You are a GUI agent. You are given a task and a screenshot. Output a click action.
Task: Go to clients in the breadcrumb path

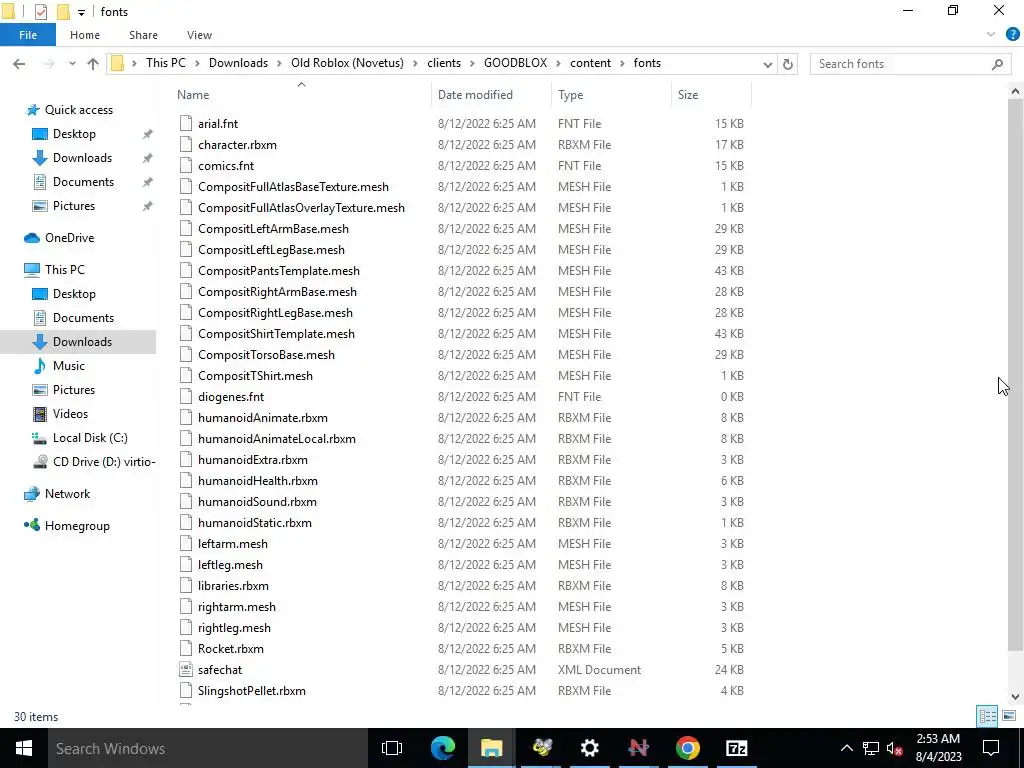coord(444,63)
